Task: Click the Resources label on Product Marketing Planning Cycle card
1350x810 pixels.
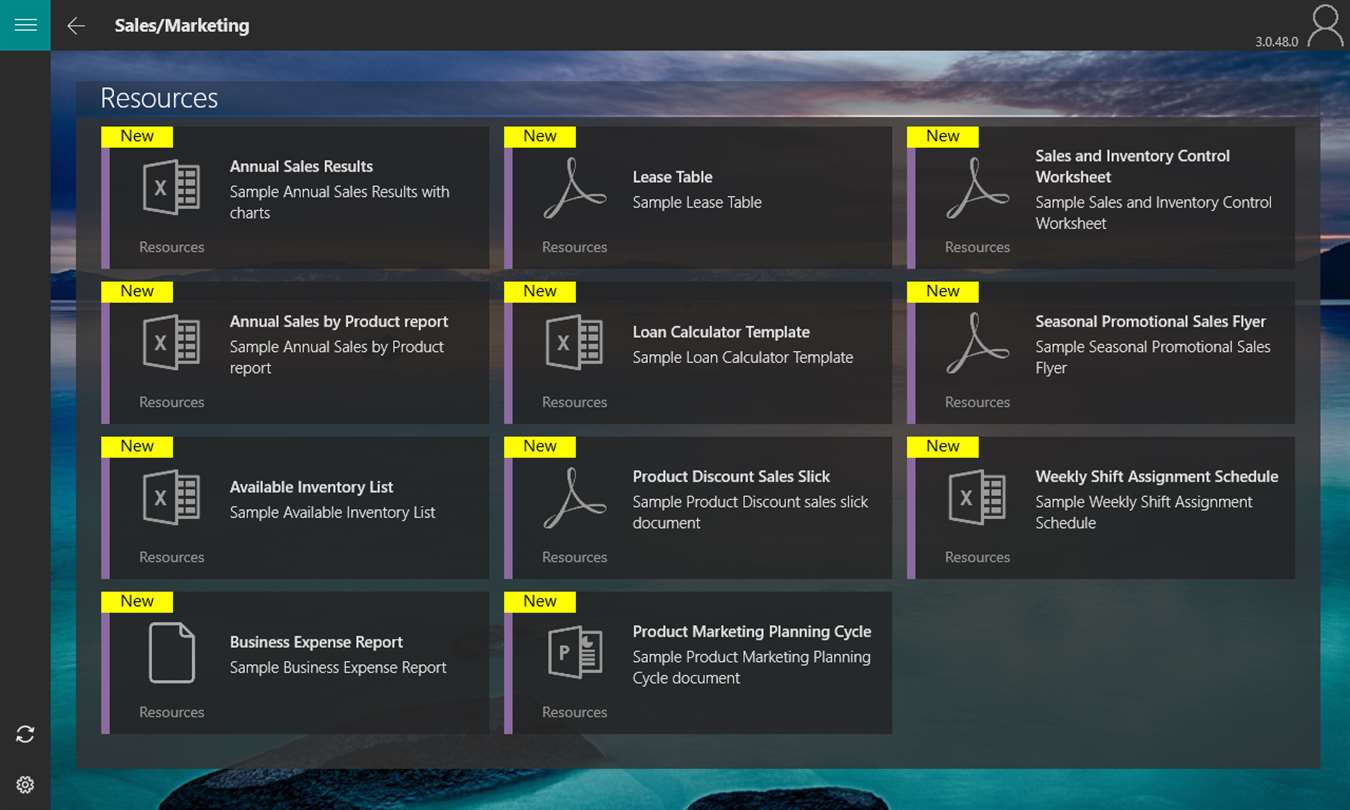Action: point(575,712)
